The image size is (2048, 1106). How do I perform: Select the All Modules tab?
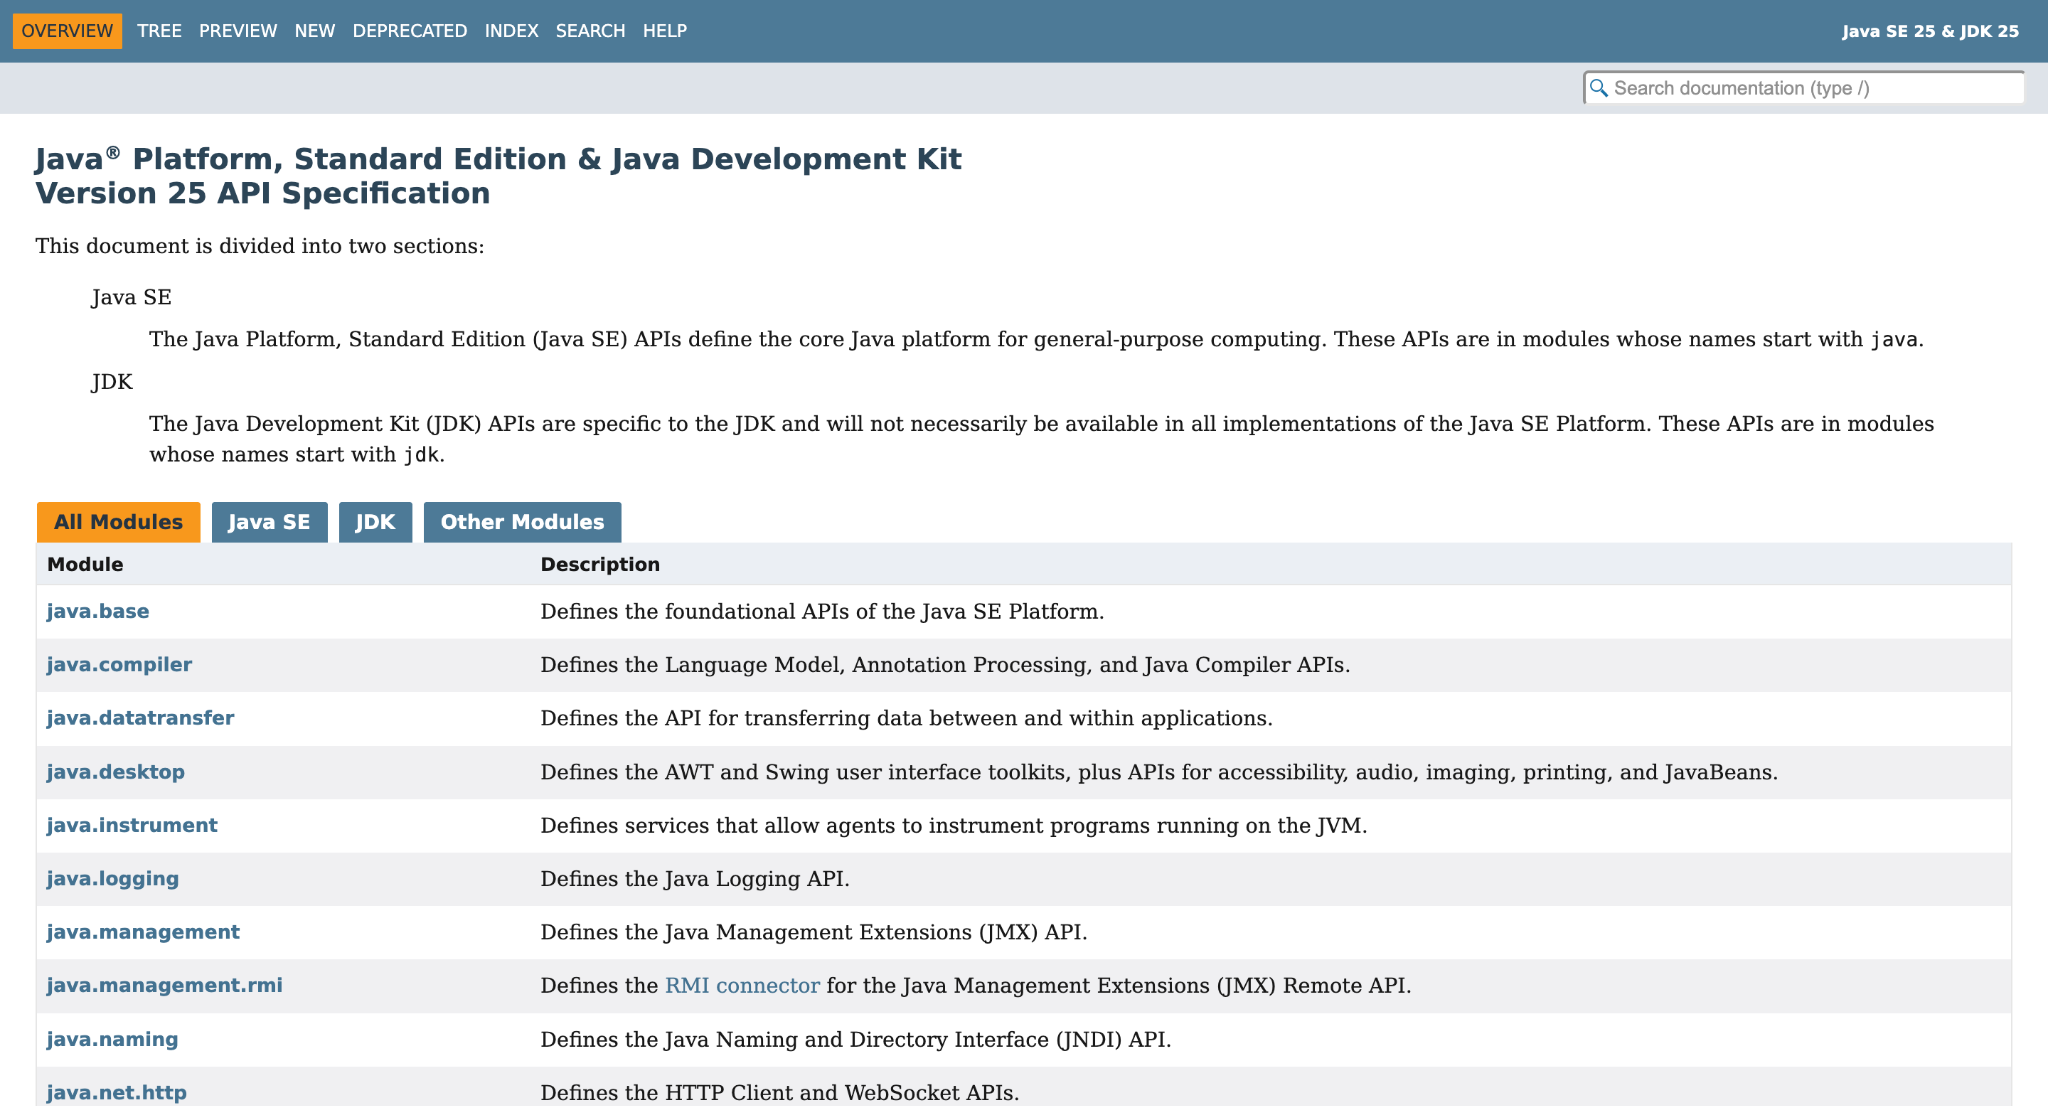coord(118,522)
